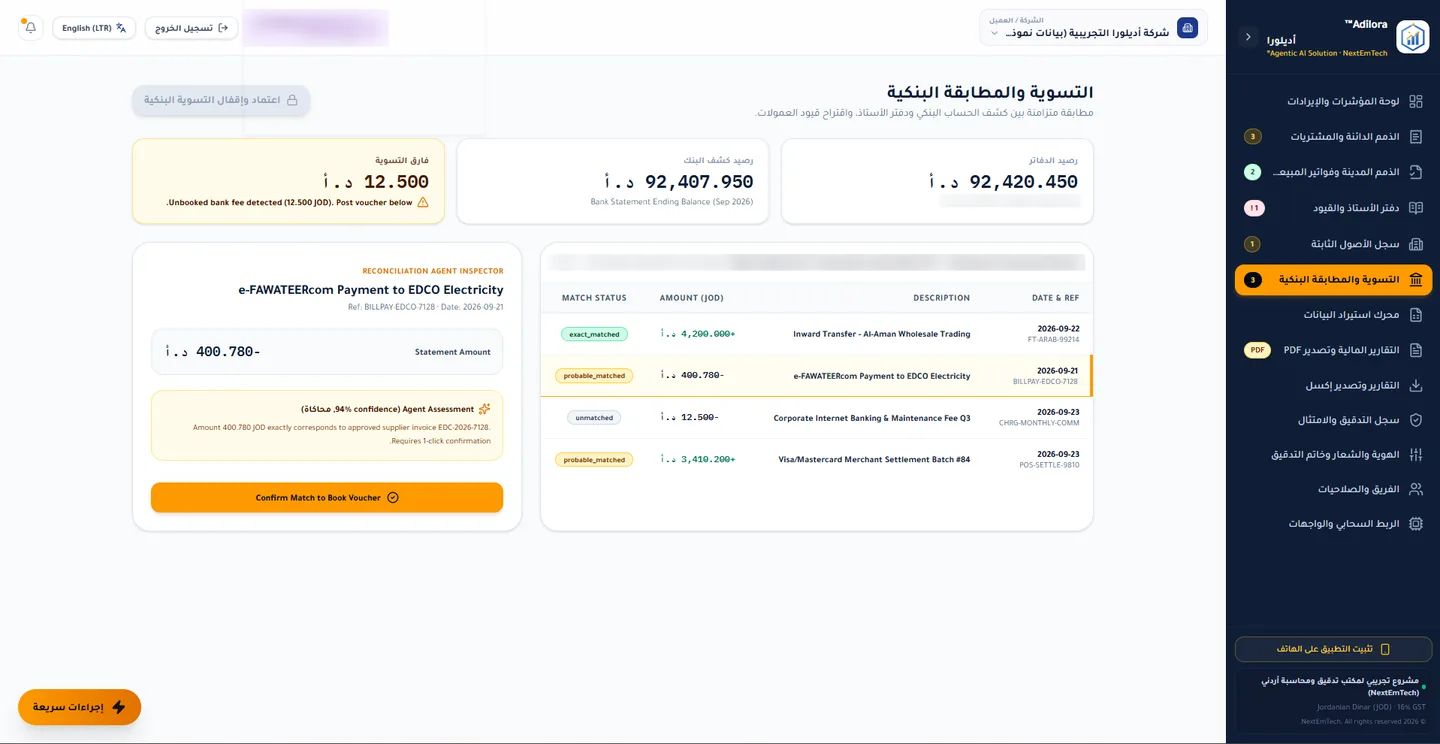
Task: Click the Statement Amount field value
Action: coord(212,352)
